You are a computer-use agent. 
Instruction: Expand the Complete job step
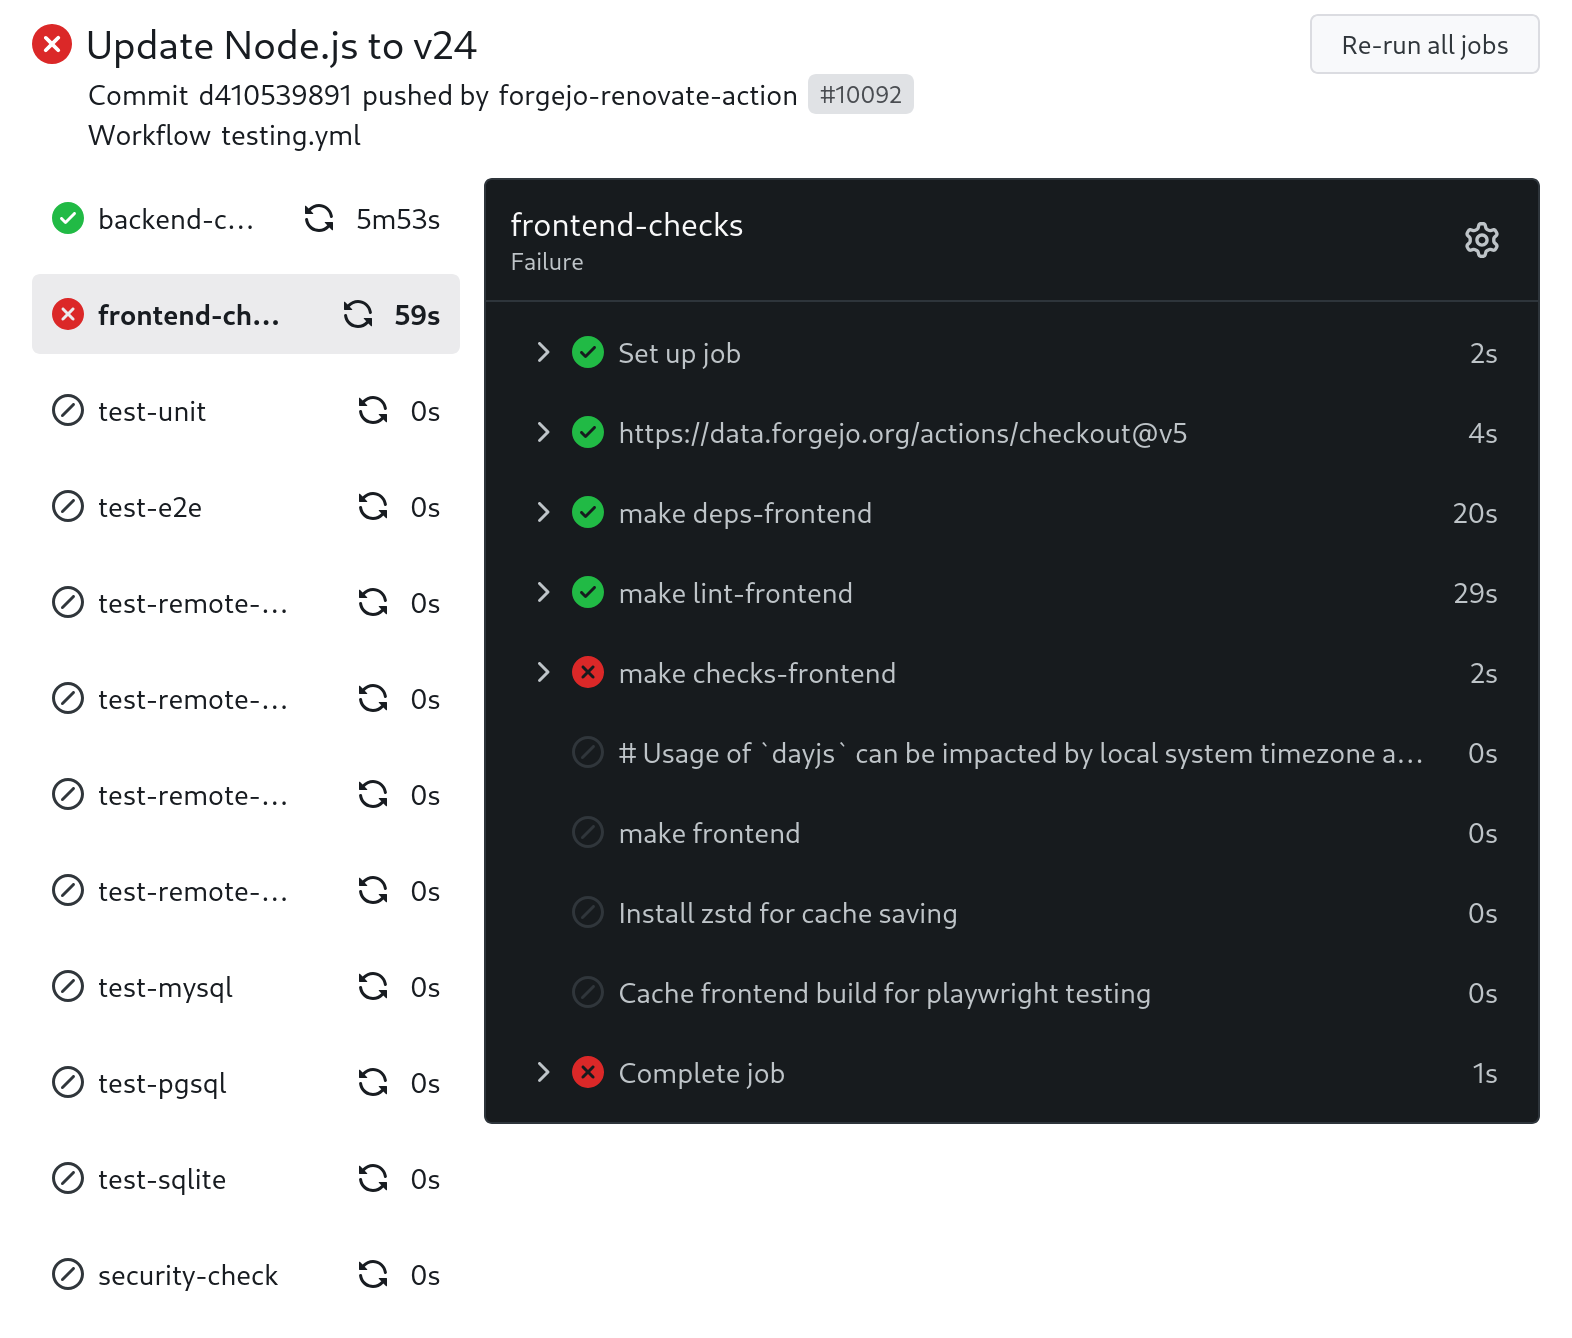[543, 1072]
